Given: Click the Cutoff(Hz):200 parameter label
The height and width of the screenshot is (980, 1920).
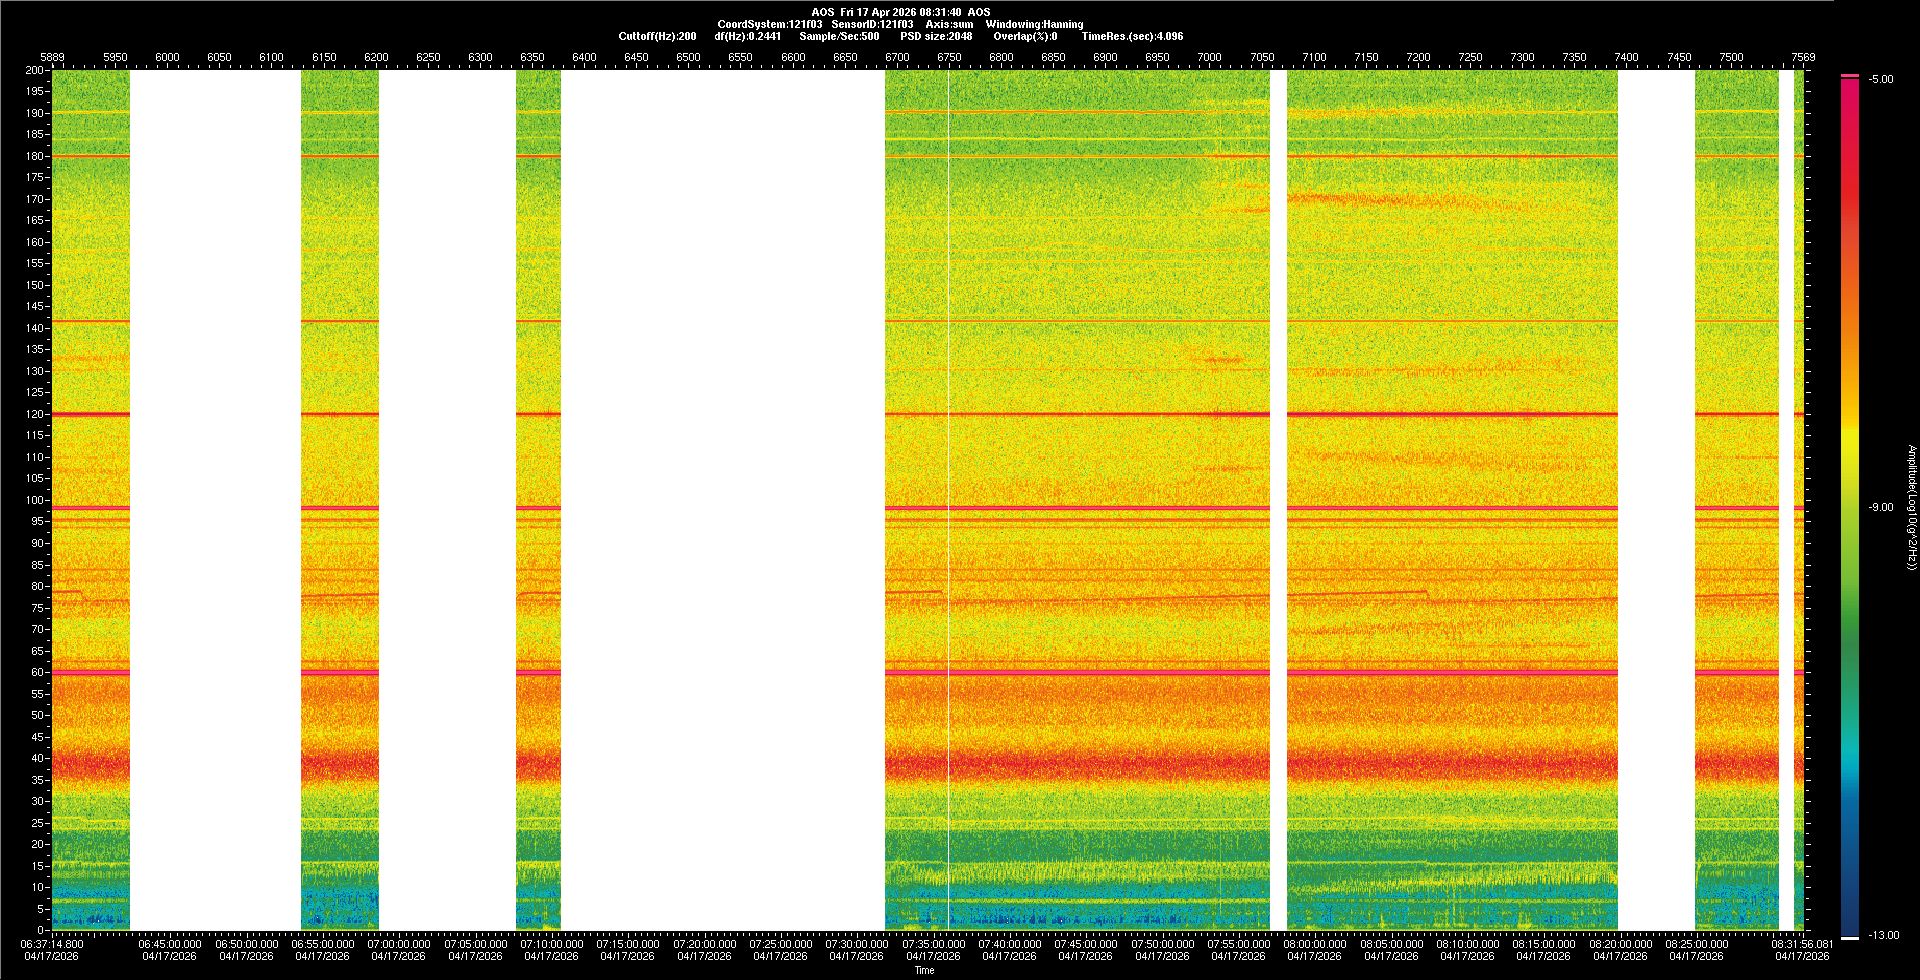Looking at the screenshot, I should 657,36.
